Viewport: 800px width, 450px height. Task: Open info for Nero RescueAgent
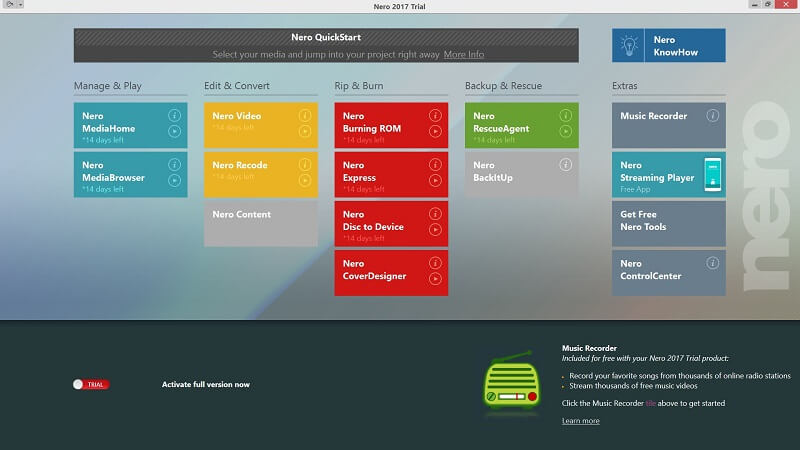(566, 116)
